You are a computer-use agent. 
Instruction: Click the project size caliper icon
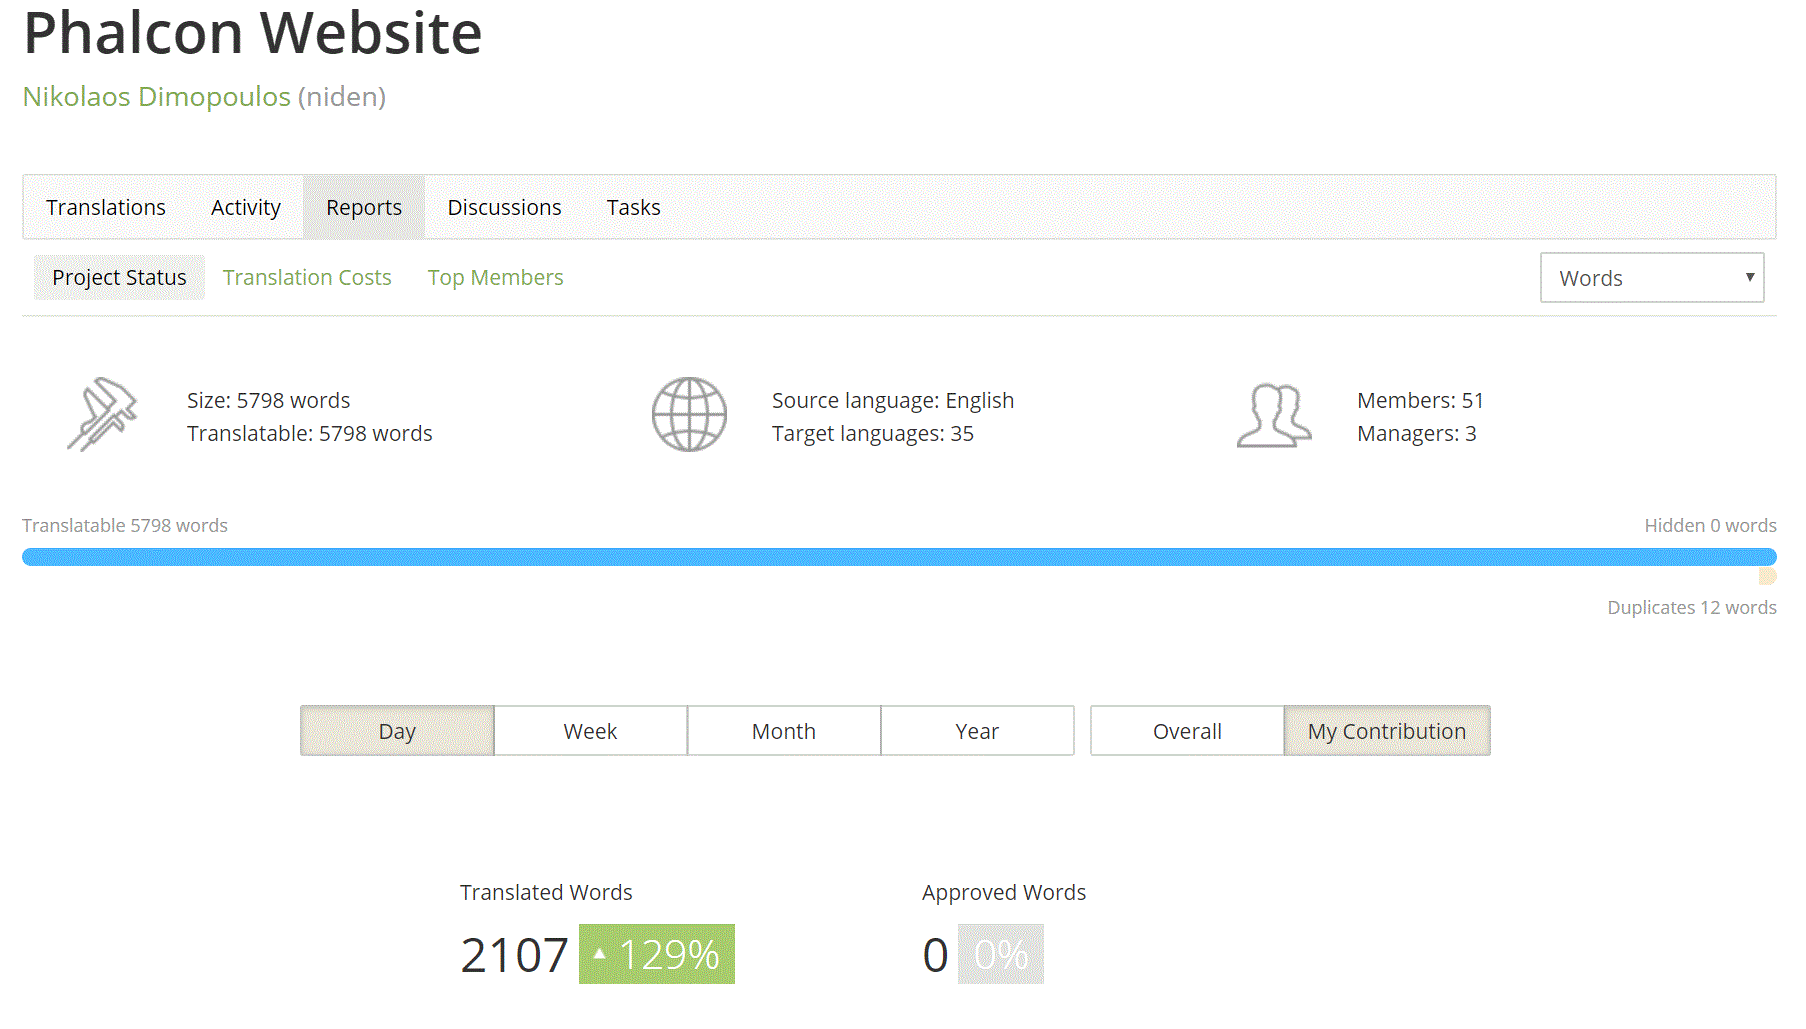(x=102, y=414)
